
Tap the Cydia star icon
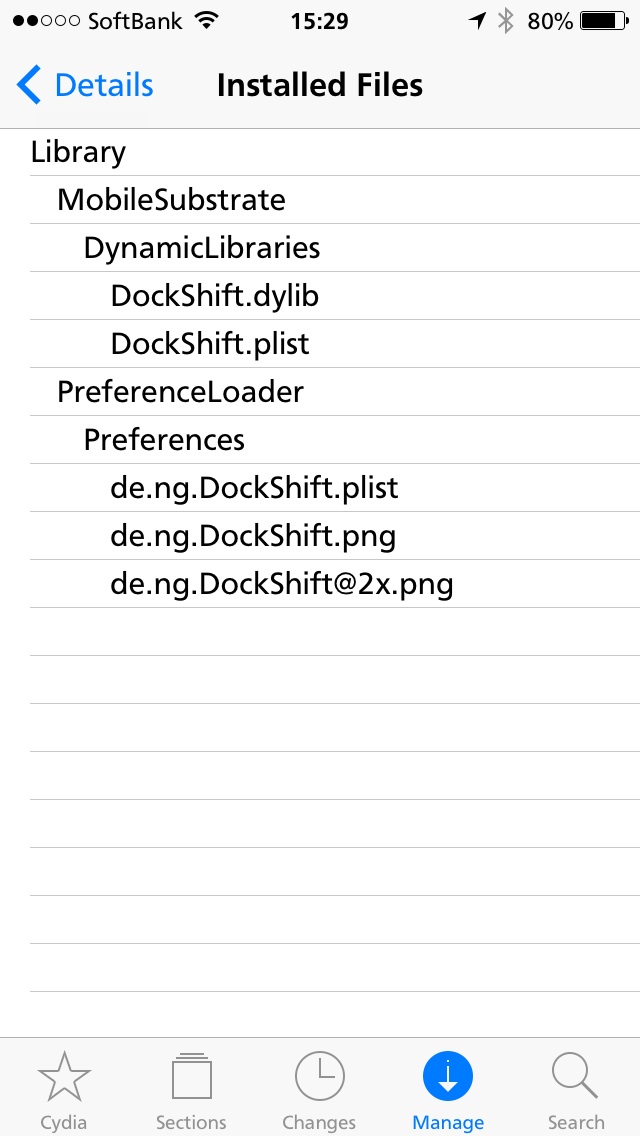point(64,1077)
